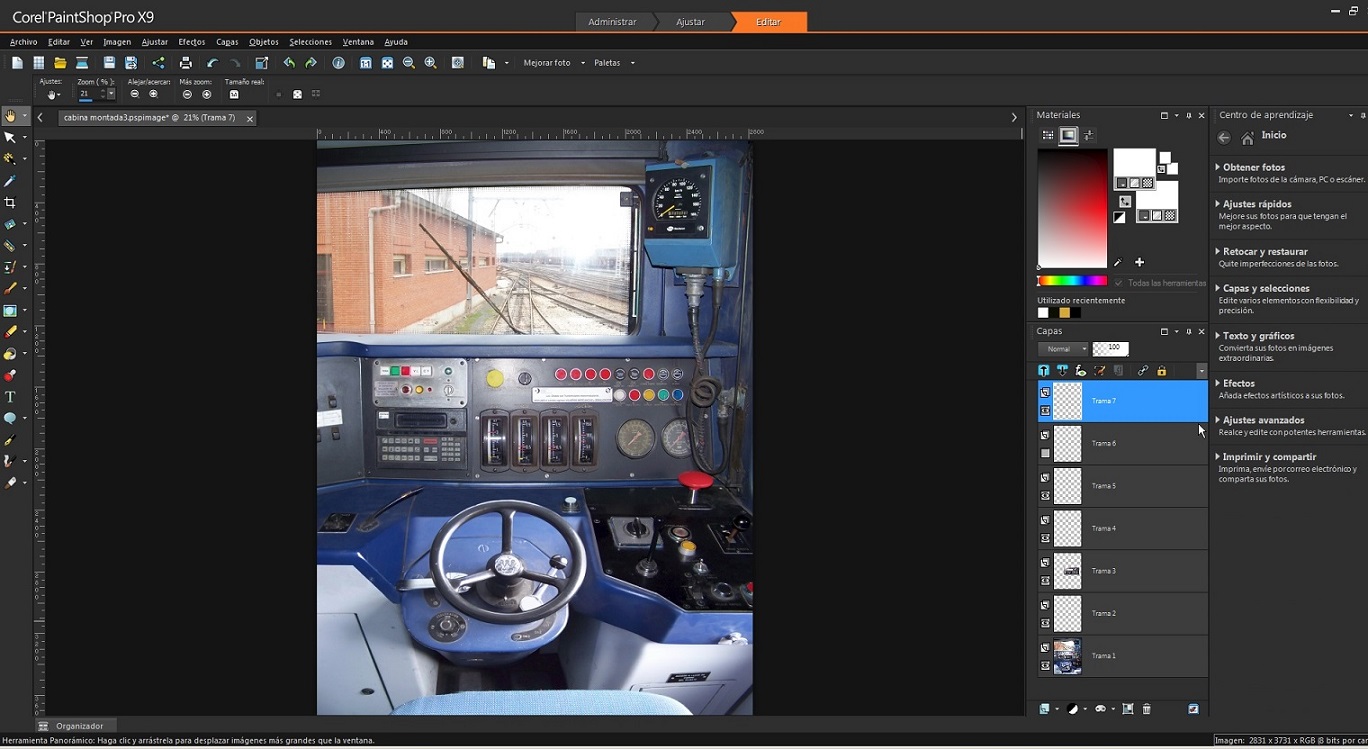The image size is (1368, 749).
Task: Open the Efectos menu
Action: (x=191, y=42)
